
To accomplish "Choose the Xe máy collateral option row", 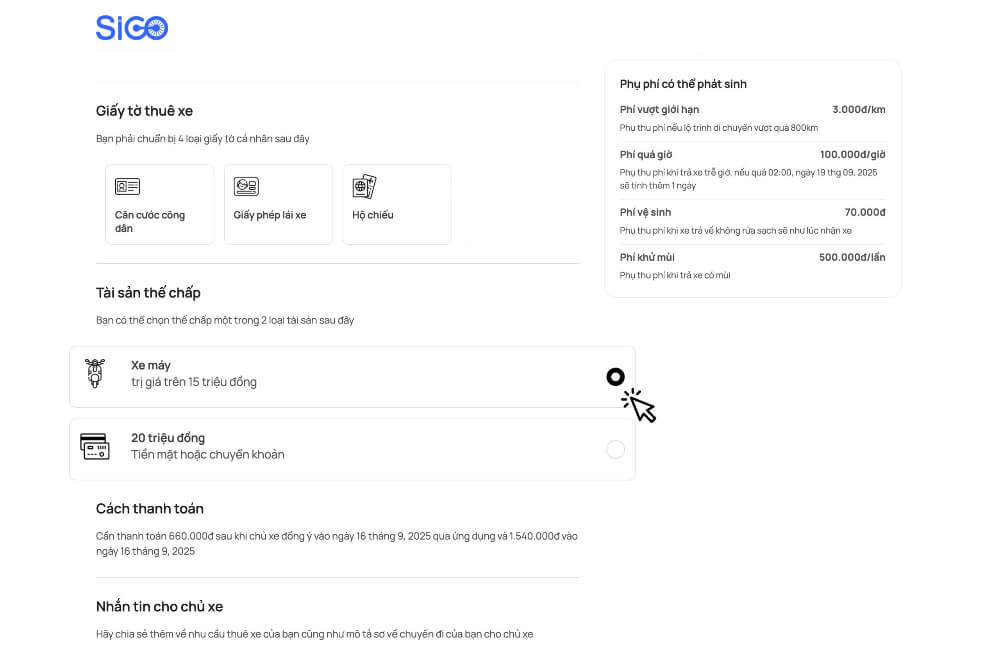I will click(x=350, y=377).
